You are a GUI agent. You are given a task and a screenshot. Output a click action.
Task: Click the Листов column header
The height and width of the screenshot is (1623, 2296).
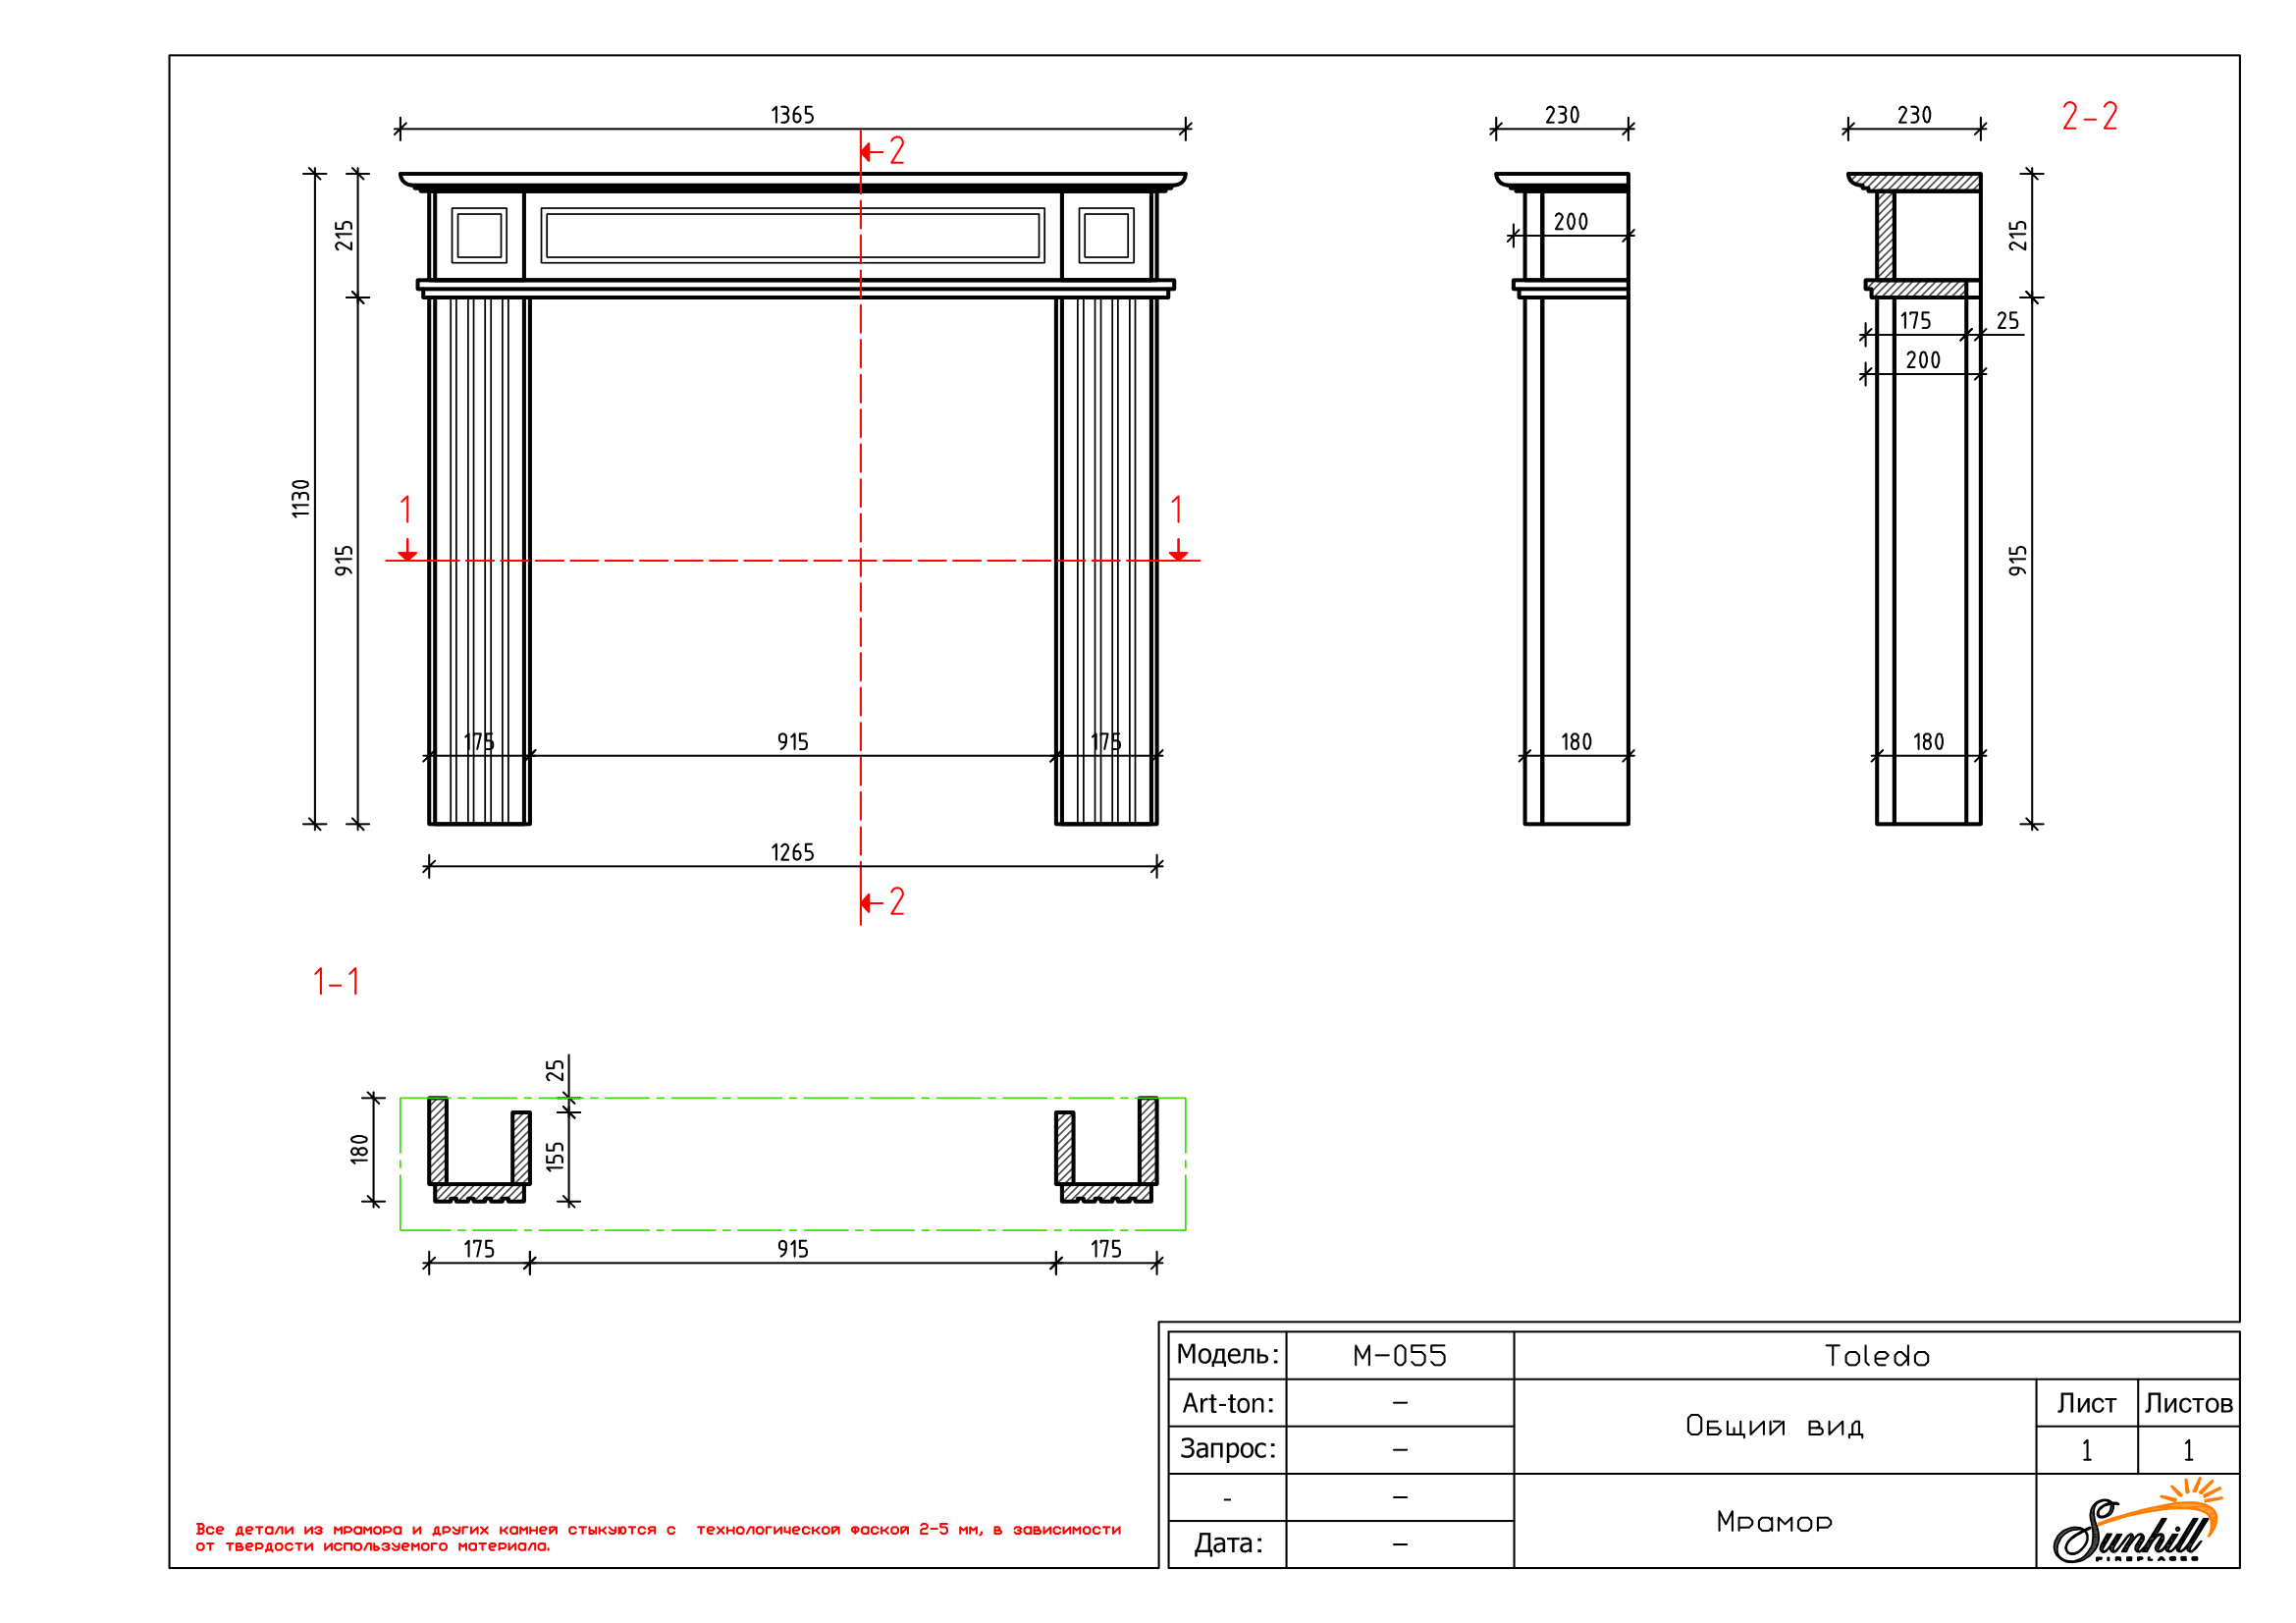2187,1404
